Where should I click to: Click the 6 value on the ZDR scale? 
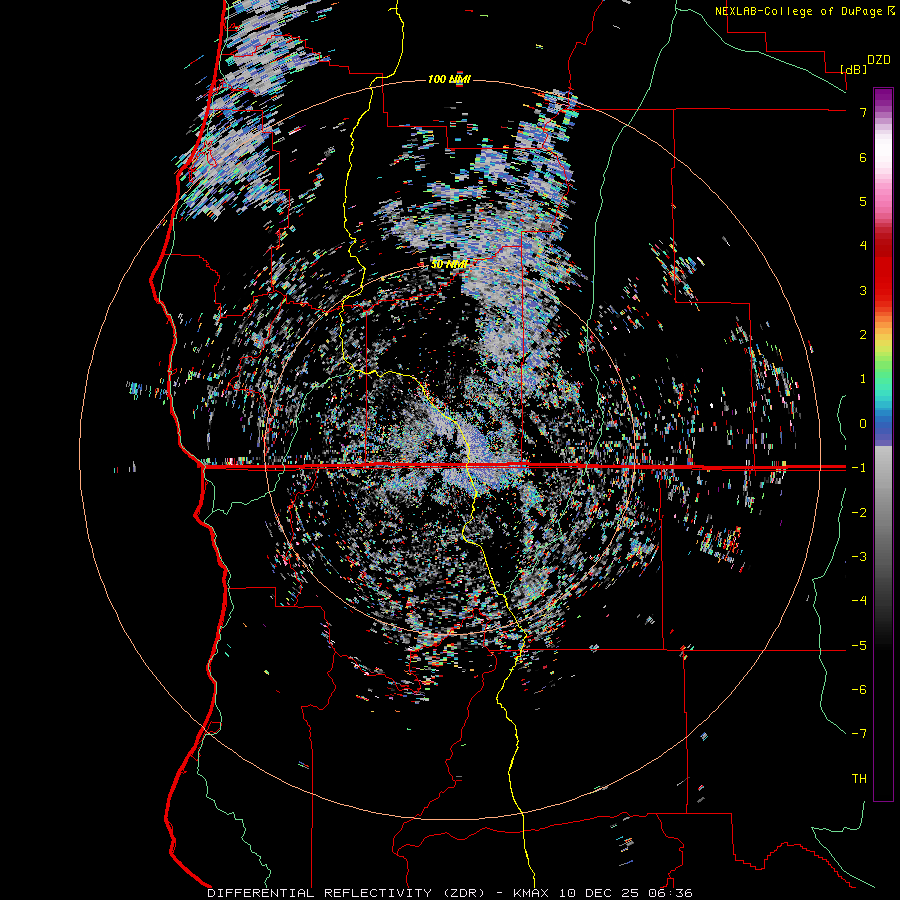(x=863, y=157)
